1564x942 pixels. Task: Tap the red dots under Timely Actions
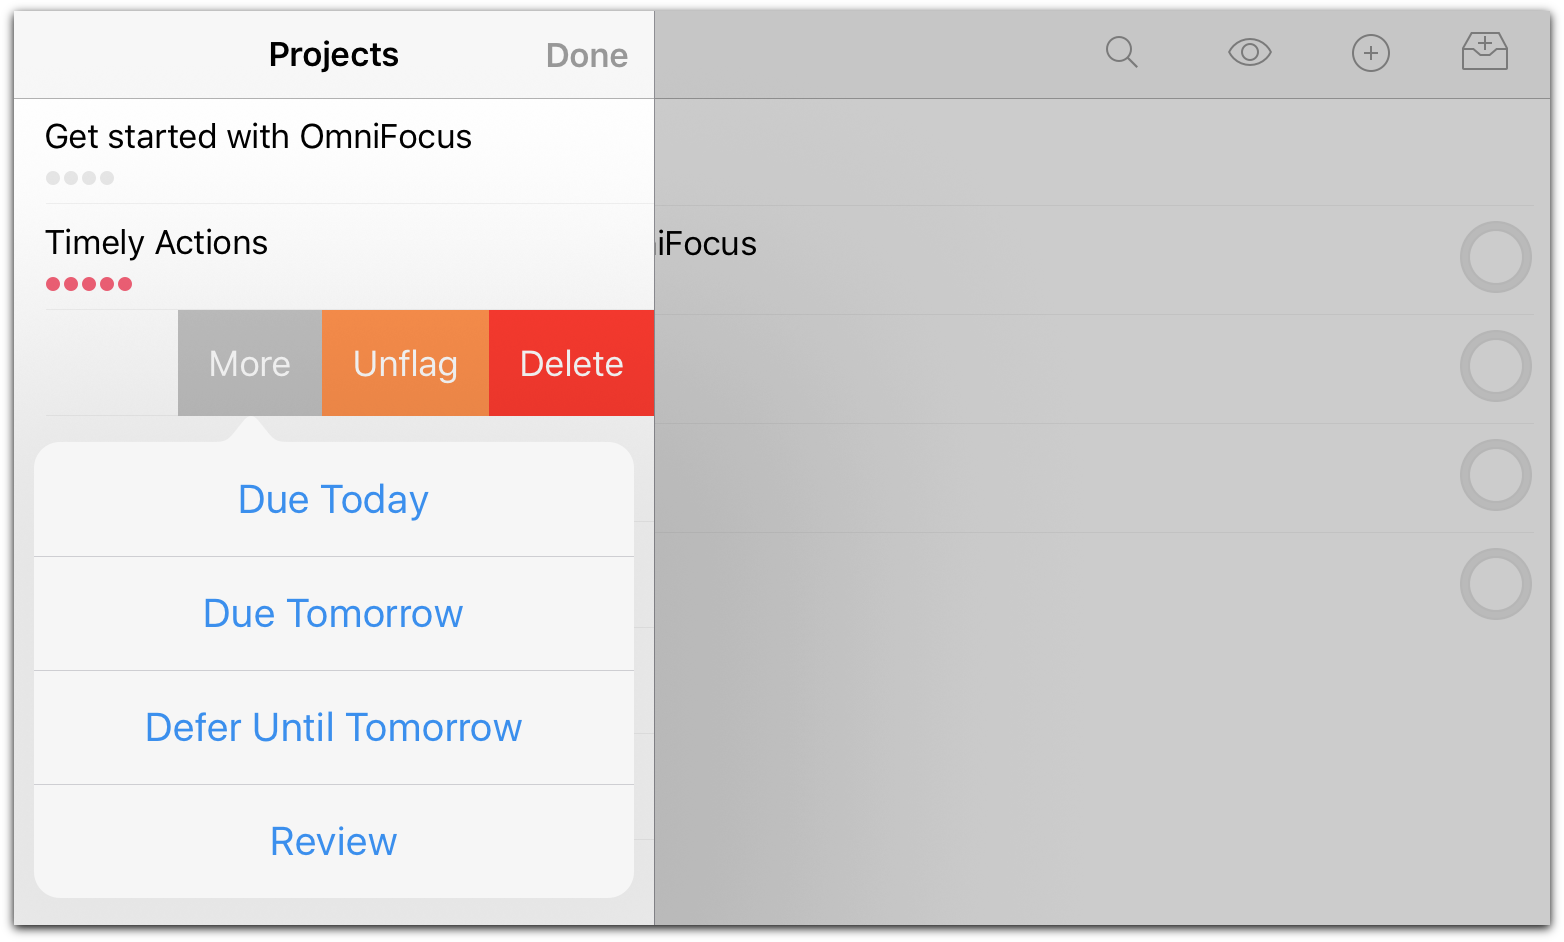[89, 284]
